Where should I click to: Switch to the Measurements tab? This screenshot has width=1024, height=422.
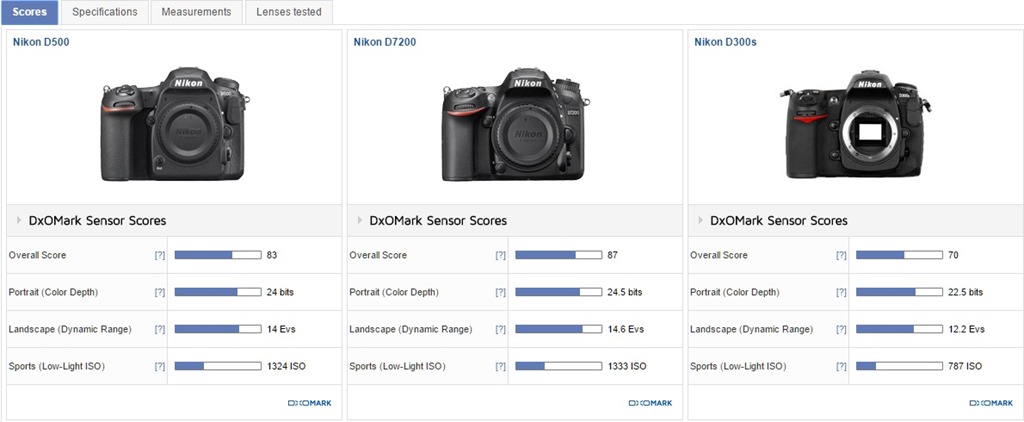pyautogui.click(x=196, y=12)
